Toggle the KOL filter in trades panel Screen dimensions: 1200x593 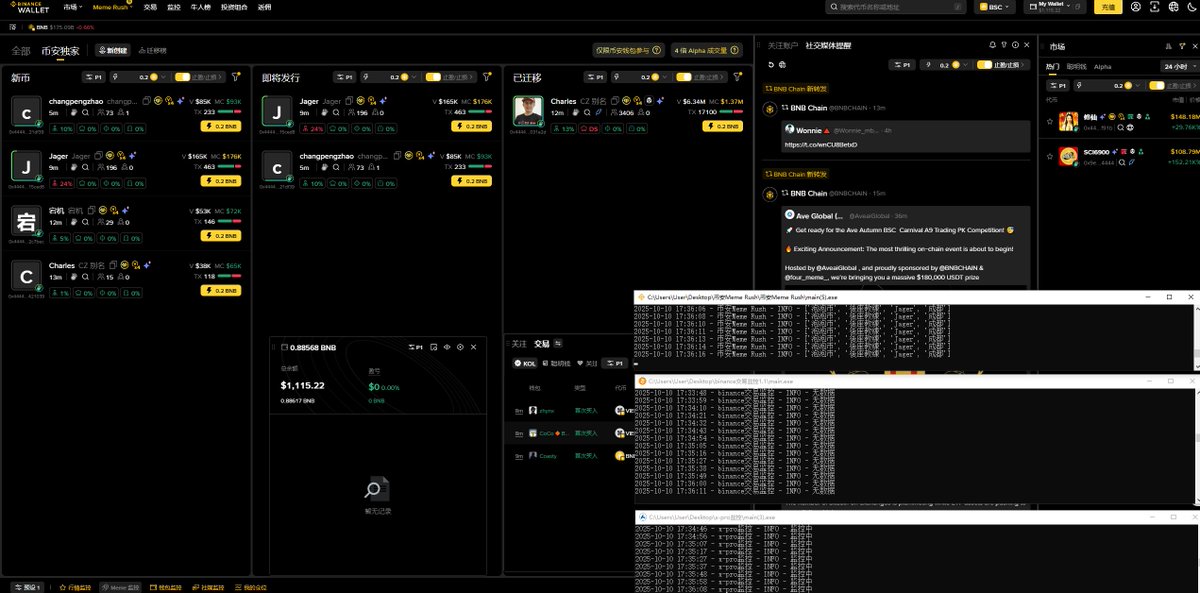click(525, 363)
